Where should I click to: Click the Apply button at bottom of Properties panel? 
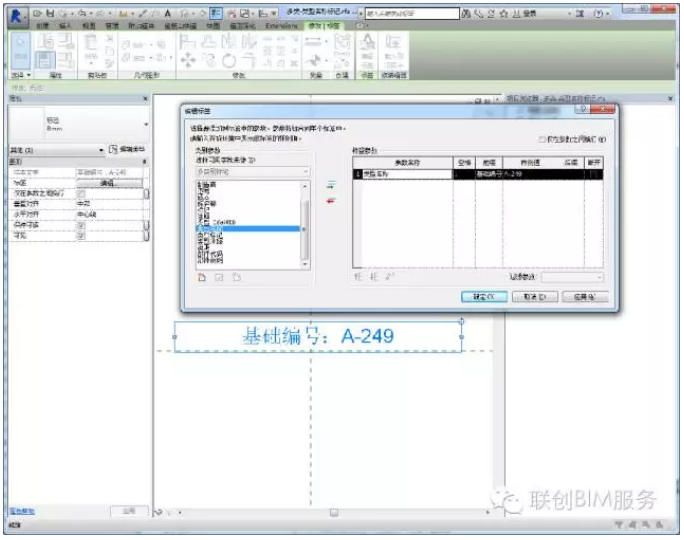click(129, 511)
